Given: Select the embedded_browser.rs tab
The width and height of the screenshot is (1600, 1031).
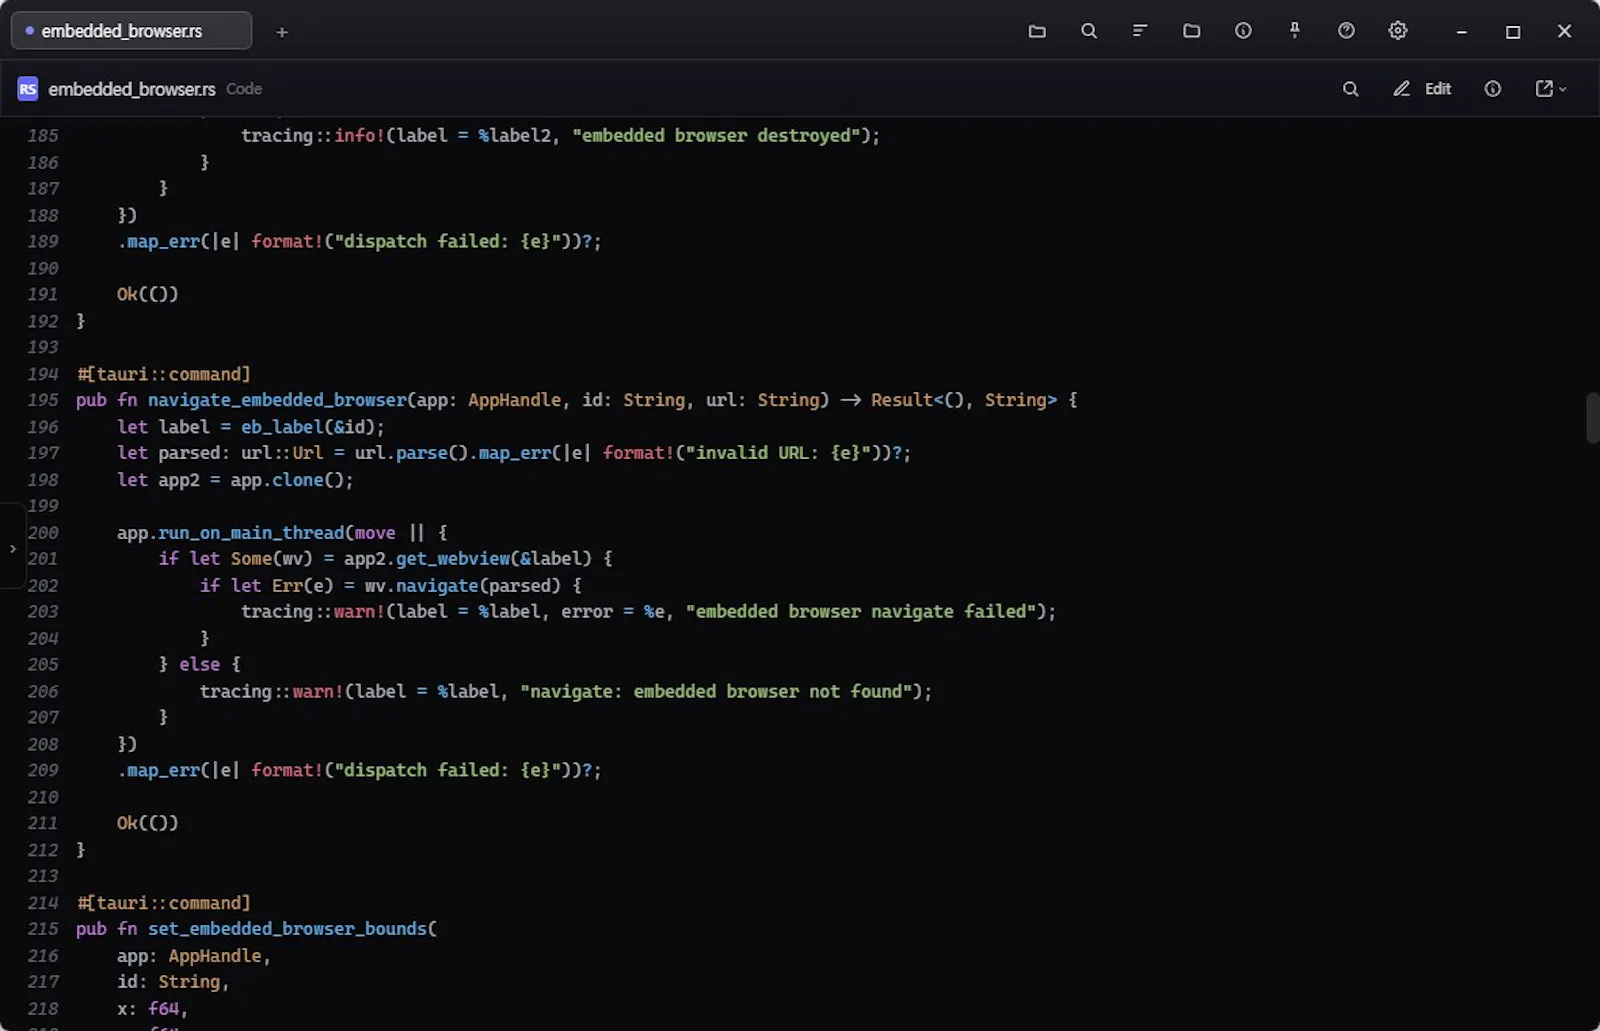Looking at the screenshot, I should tap(131, 31).
